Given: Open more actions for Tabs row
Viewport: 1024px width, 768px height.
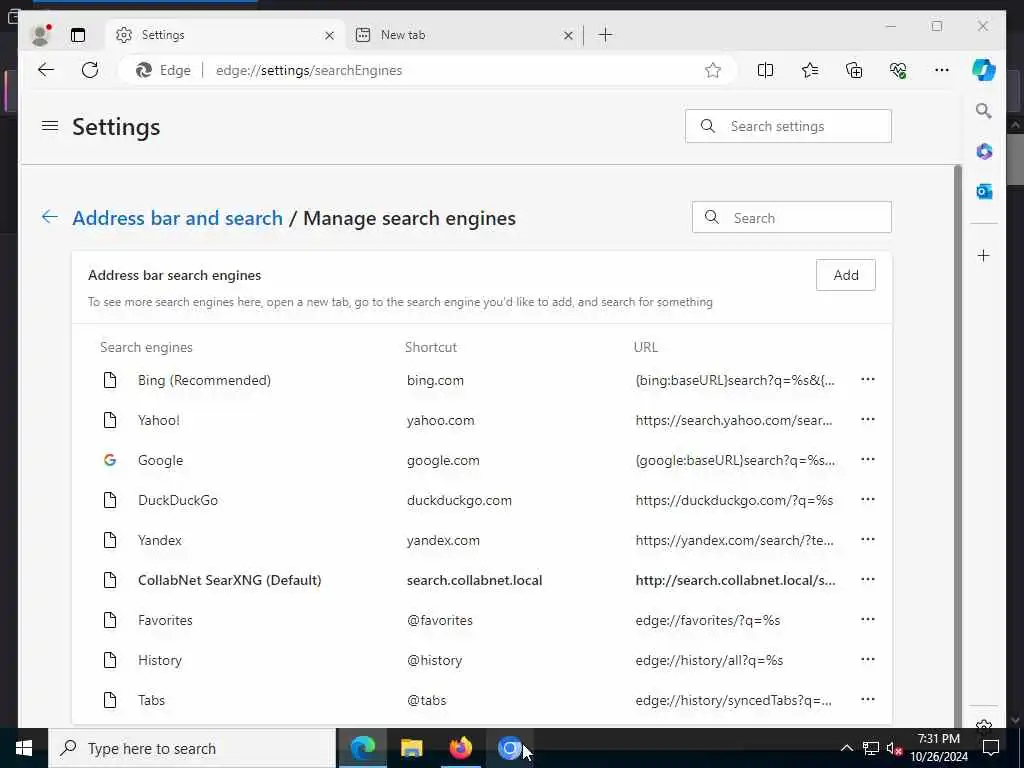Looking at the screenshot, I should click(x=867, y=699).
